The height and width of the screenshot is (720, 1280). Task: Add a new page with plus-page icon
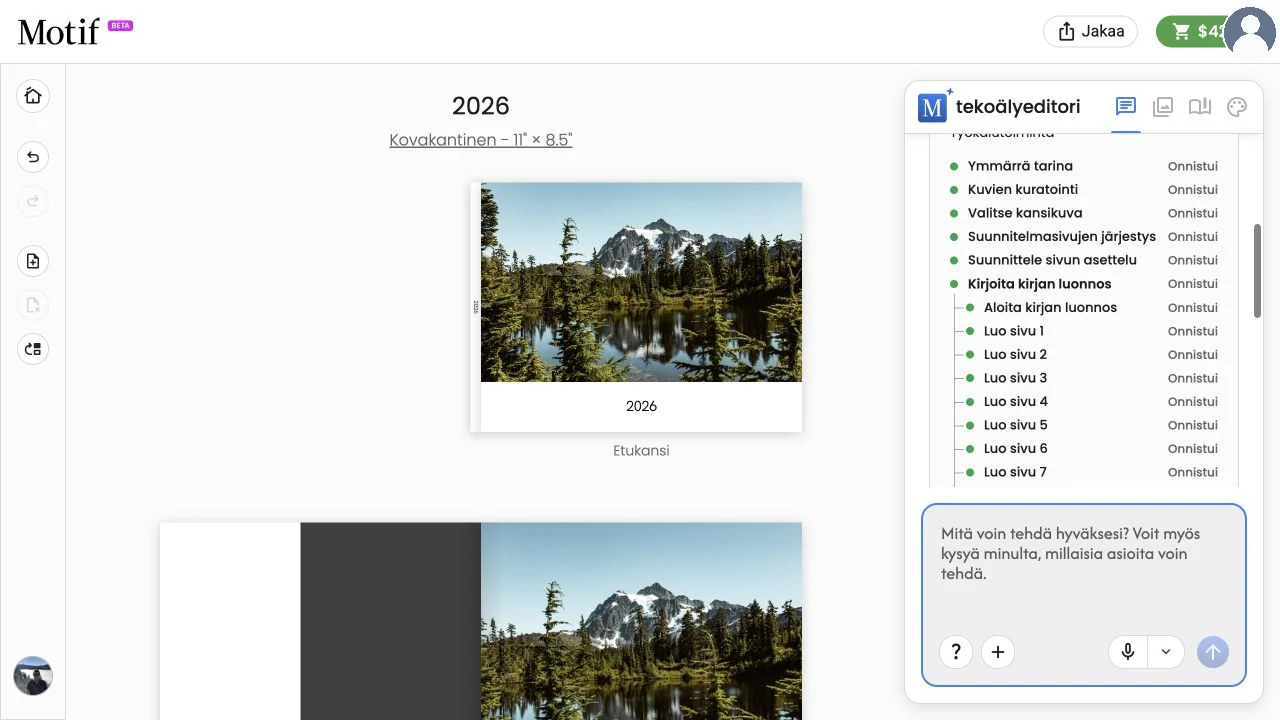coord(33,261)
